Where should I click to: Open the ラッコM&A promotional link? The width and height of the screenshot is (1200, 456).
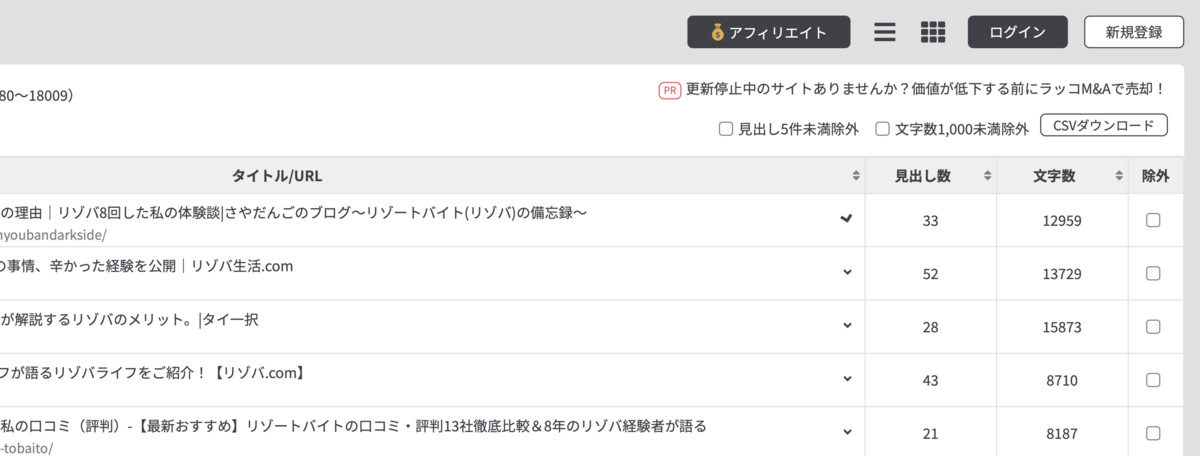click(926, 90)
